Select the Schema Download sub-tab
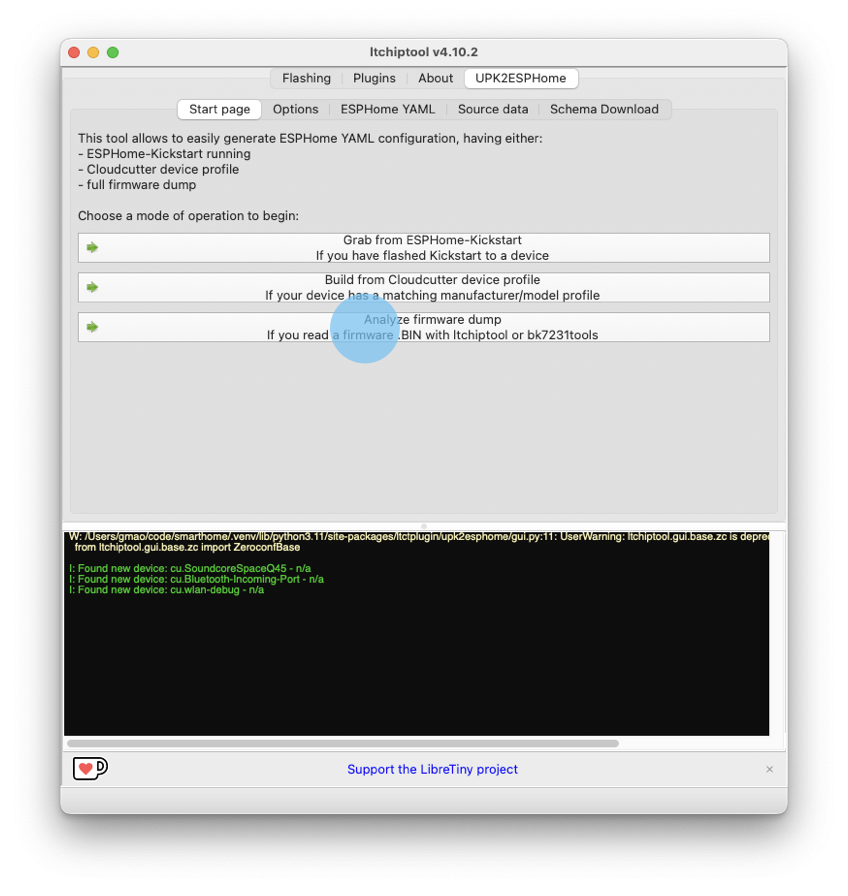Screen dimensions: 848x896 pyautogui.click(x=605, y=109)
